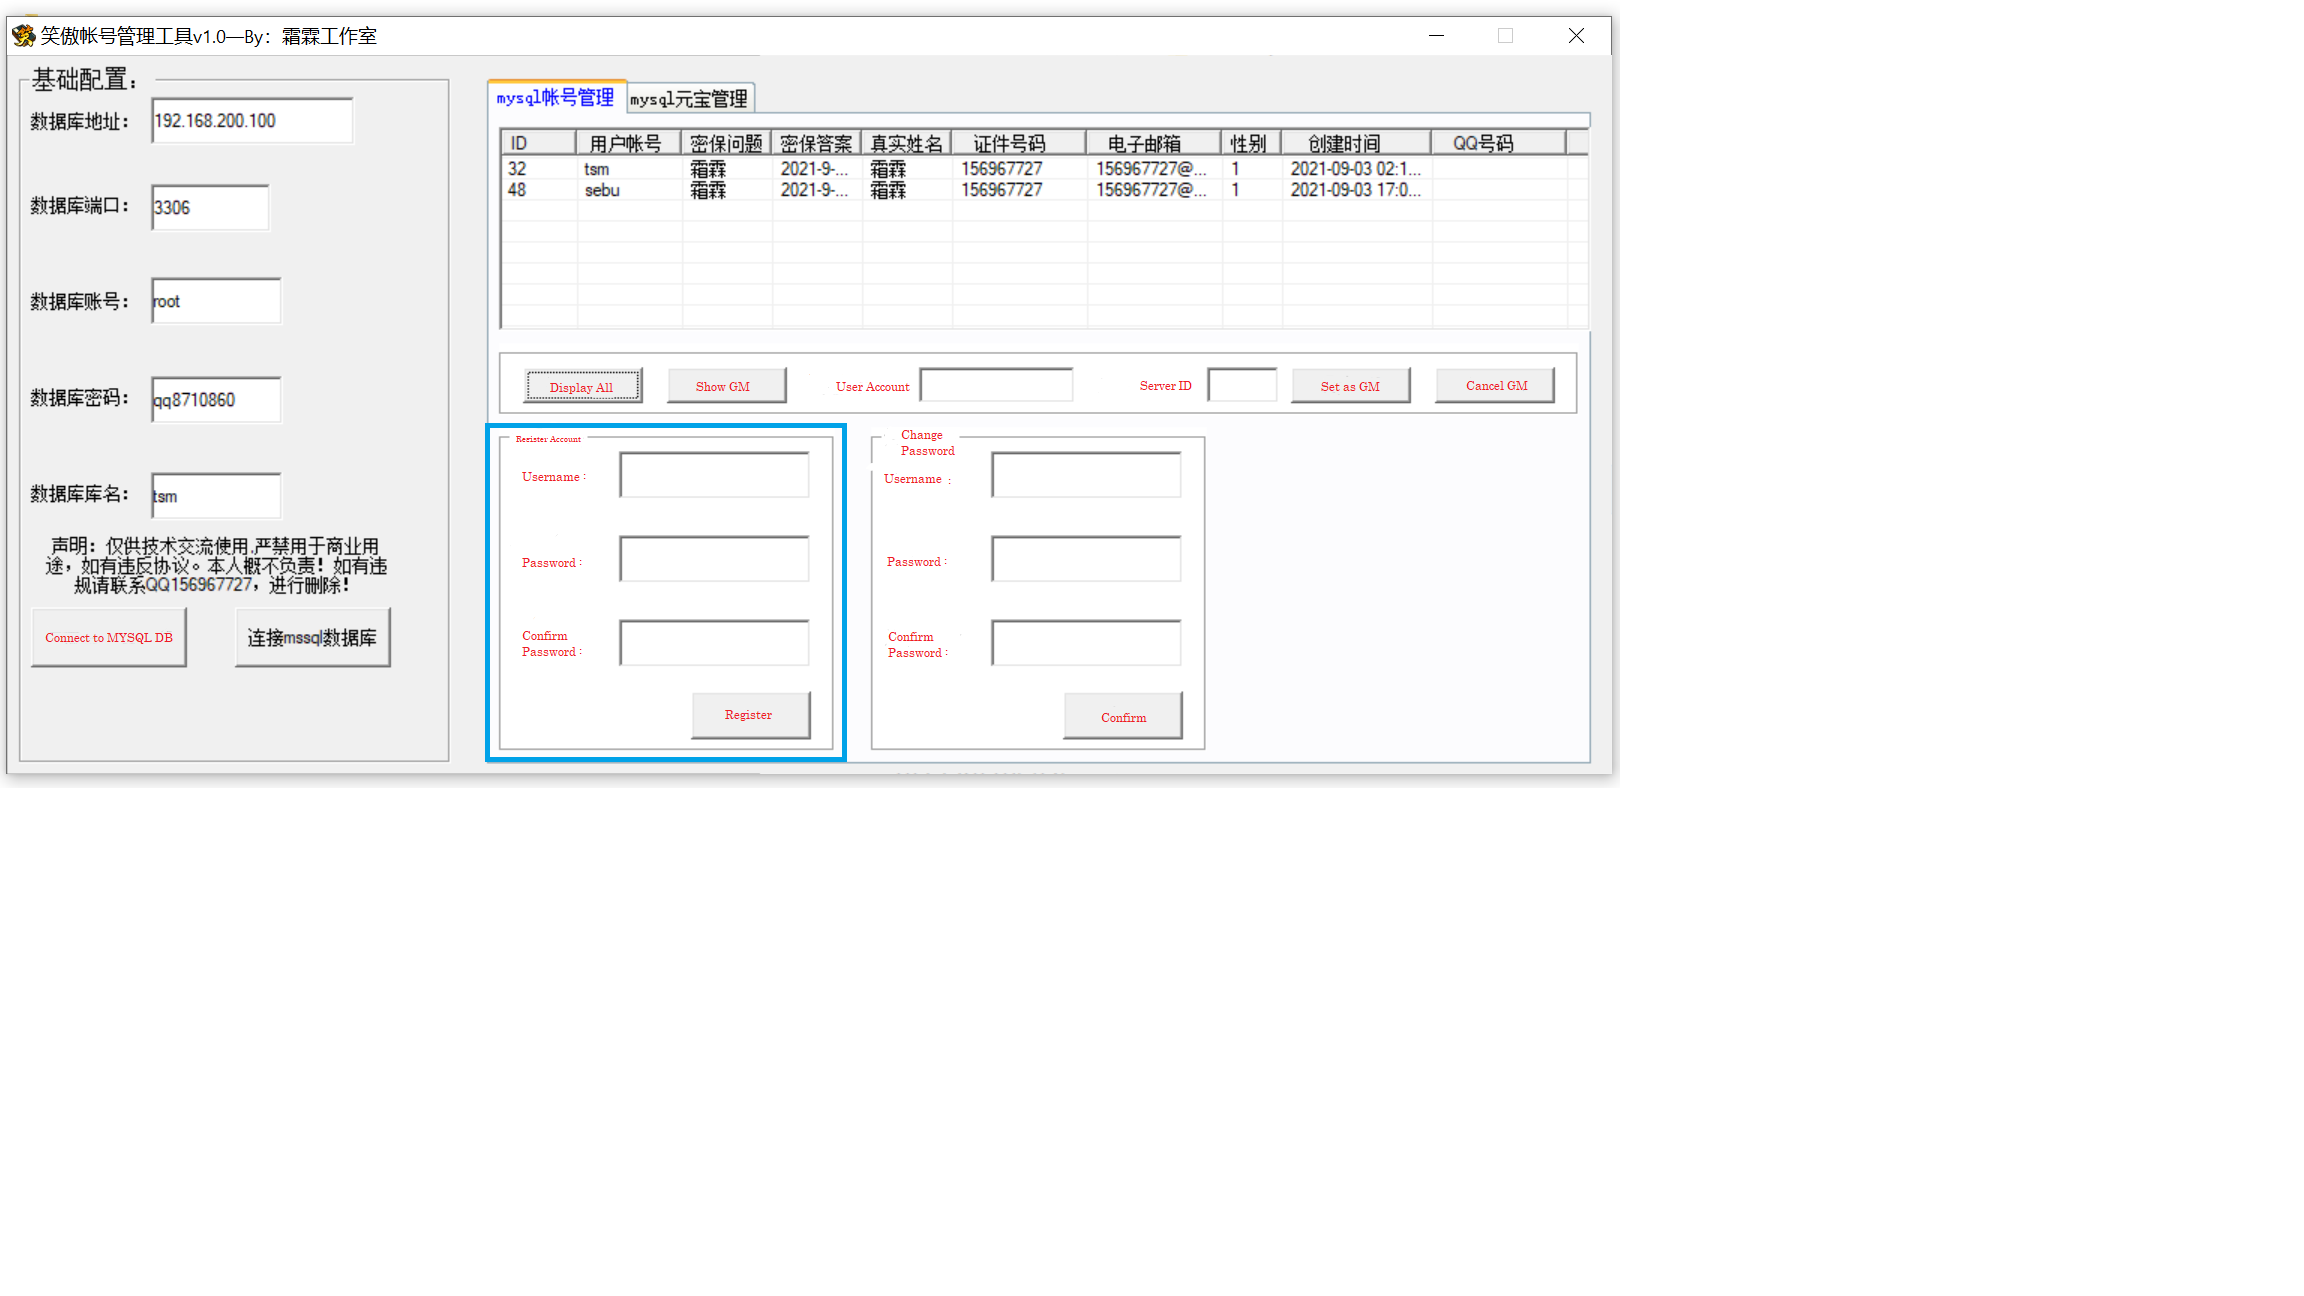Image resolution: width=2304 pixels, height=1296 pixels.
Task: Click the 连接mssql数据库 button
Action: click(312, 638)
